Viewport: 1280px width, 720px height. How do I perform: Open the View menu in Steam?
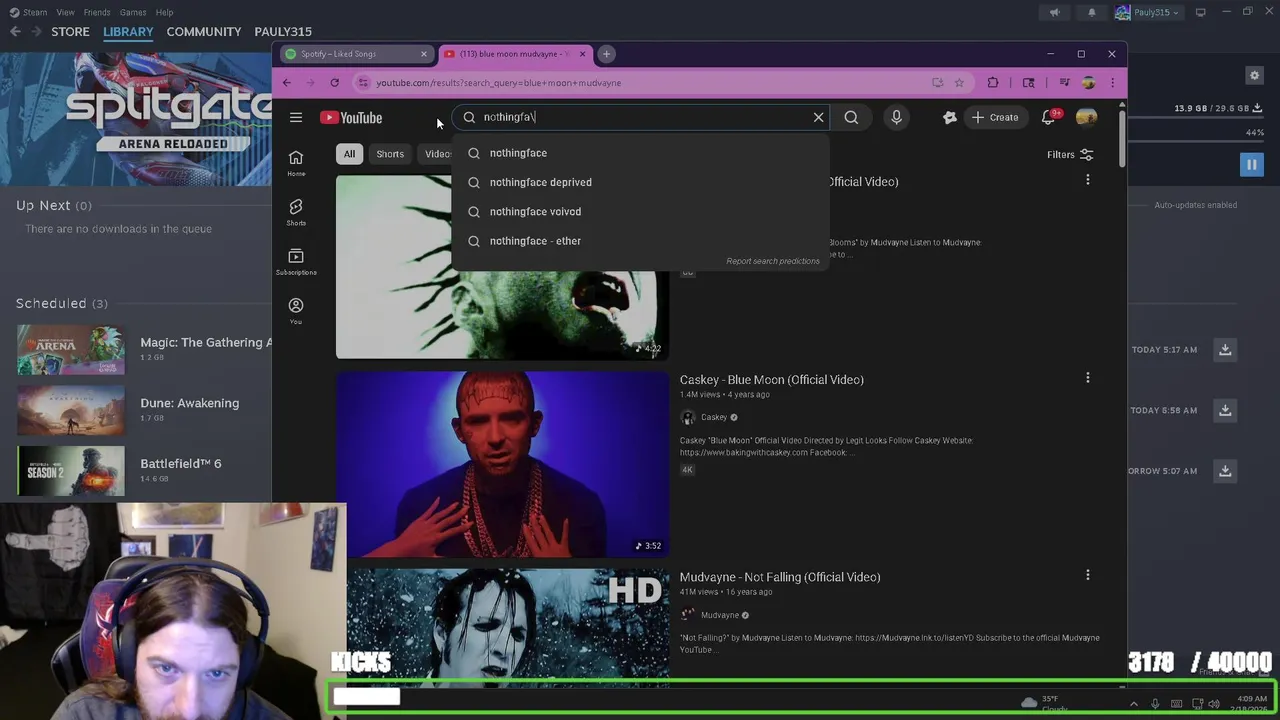[x=65, y=12]
